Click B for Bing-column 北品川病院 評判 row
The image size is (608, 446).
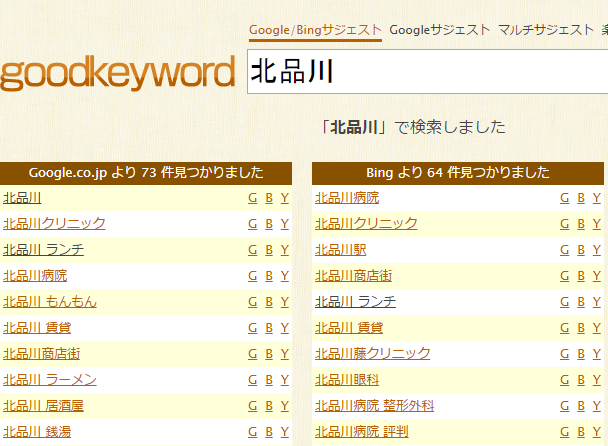coord(581,432)
